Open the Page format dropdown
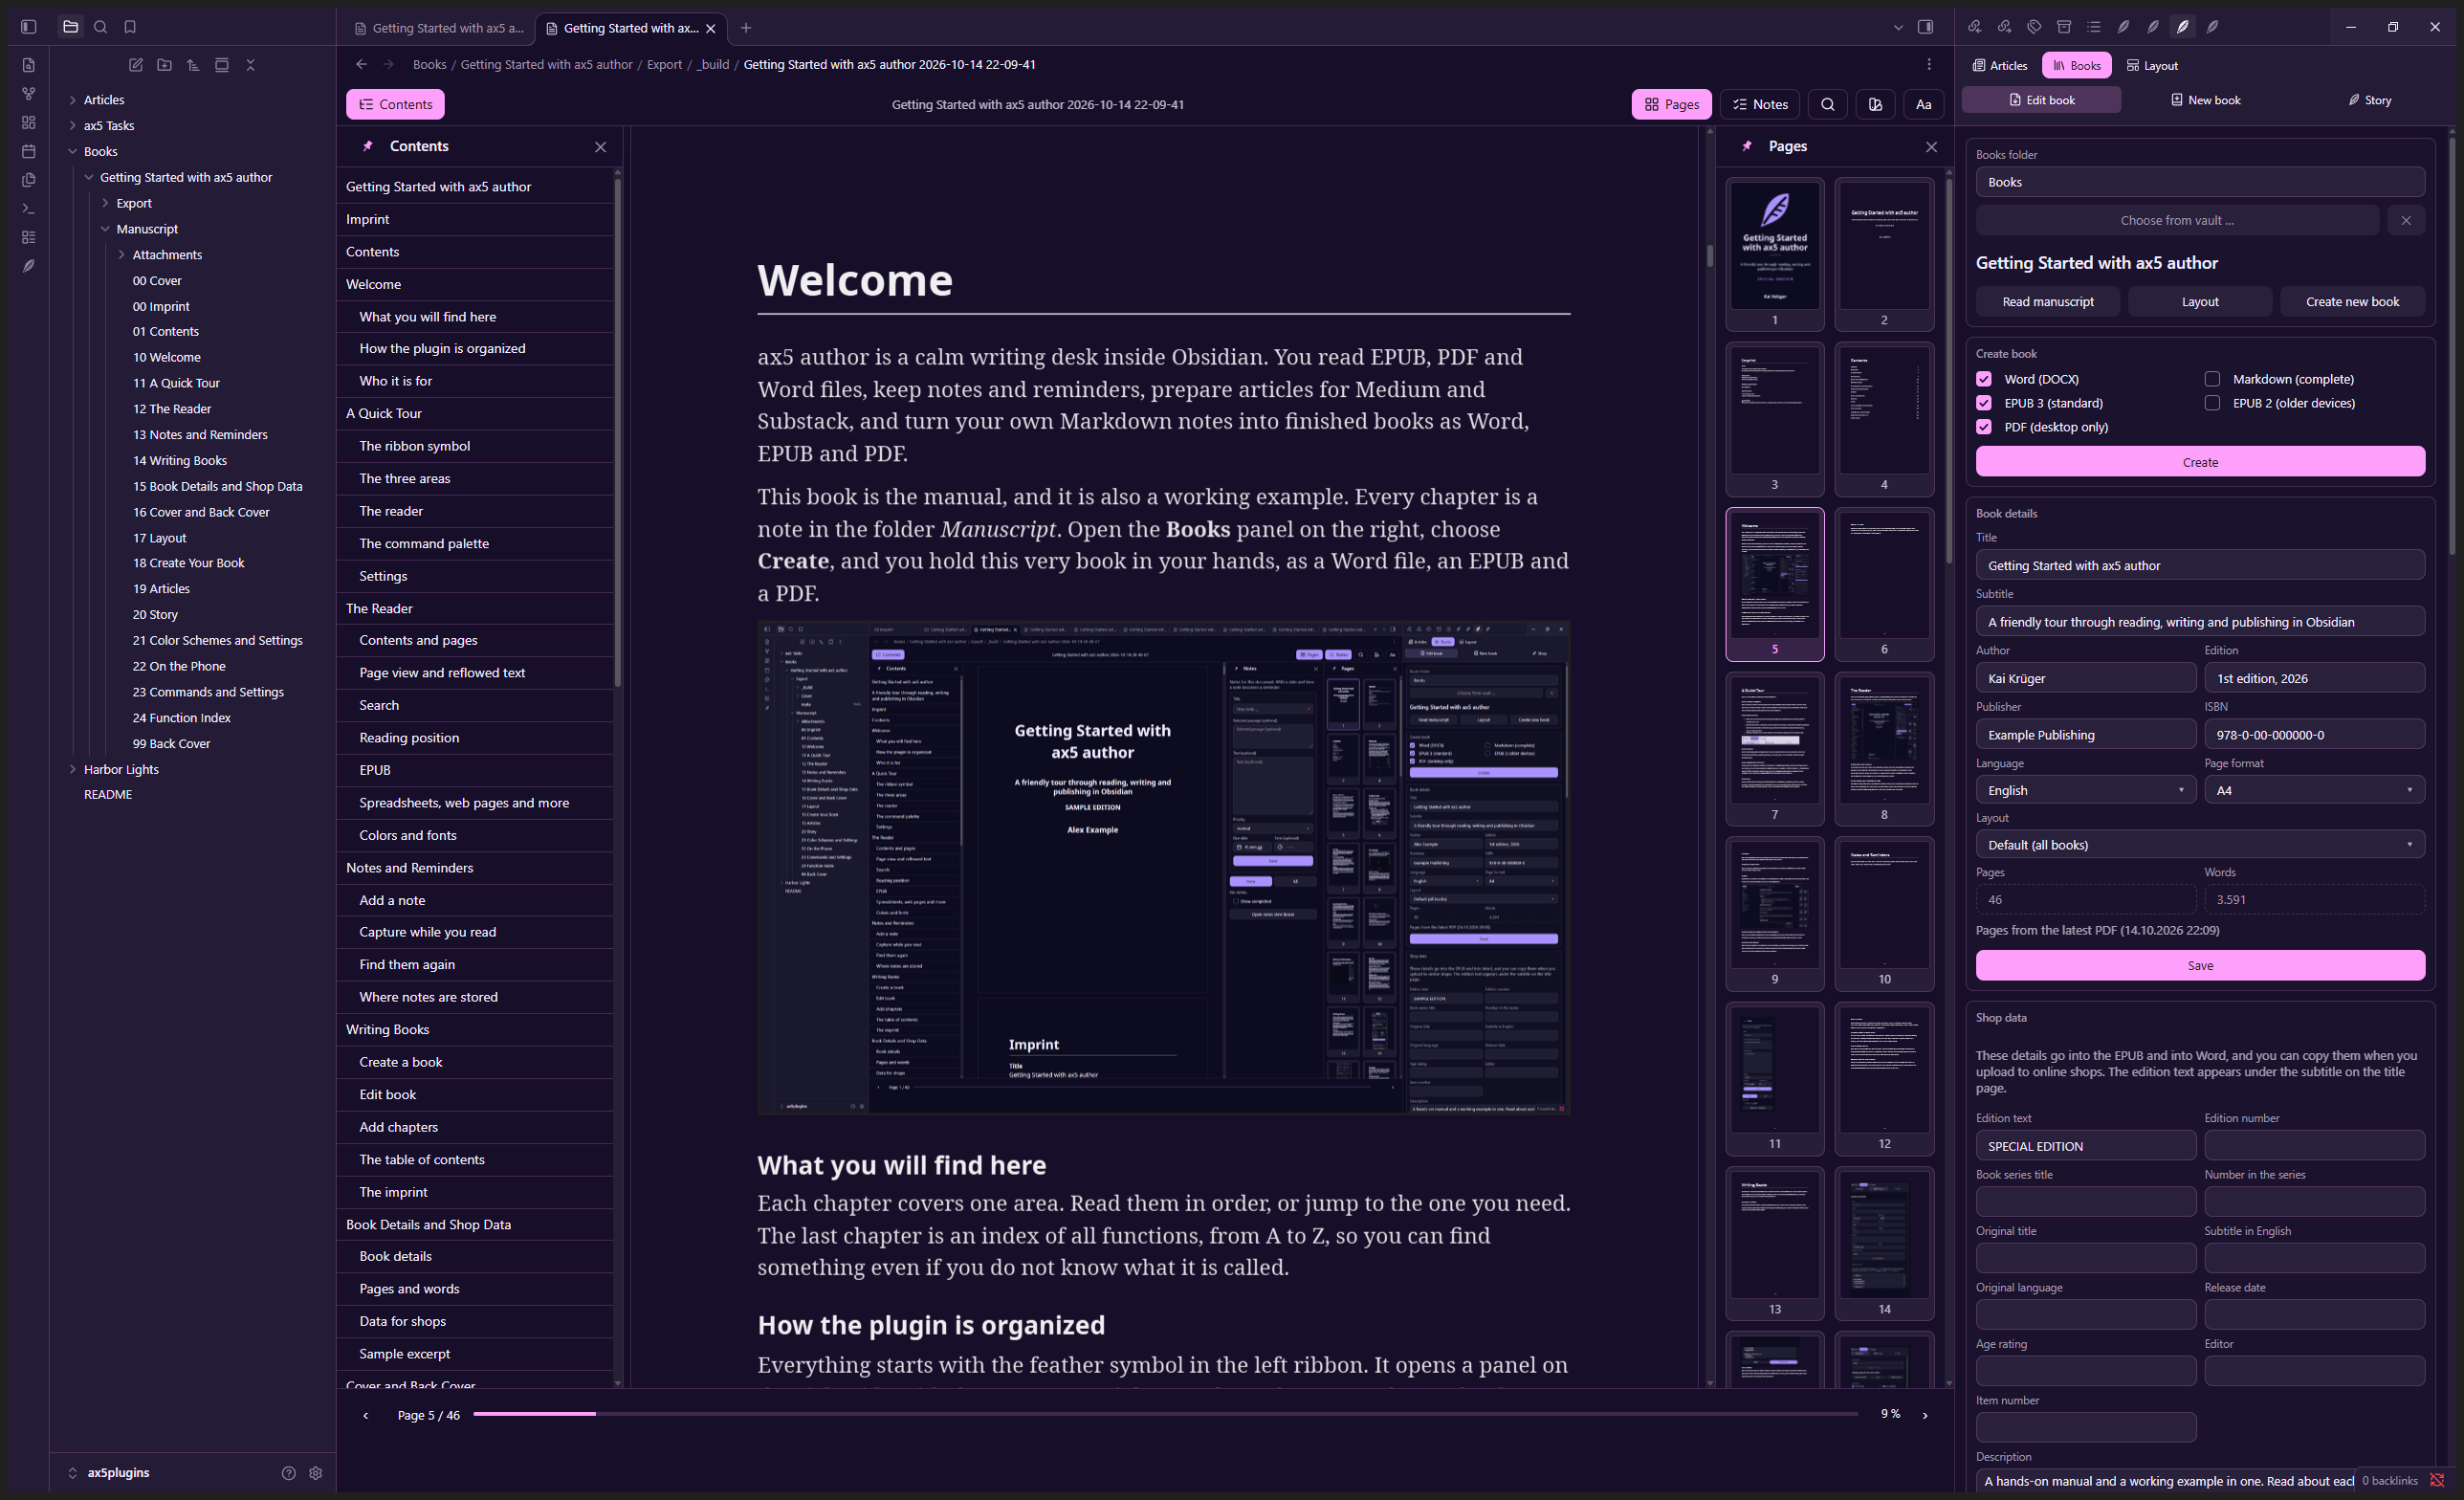Image resolution: width=2464 pixels, height=1500 pixels. coord(2314,790)
